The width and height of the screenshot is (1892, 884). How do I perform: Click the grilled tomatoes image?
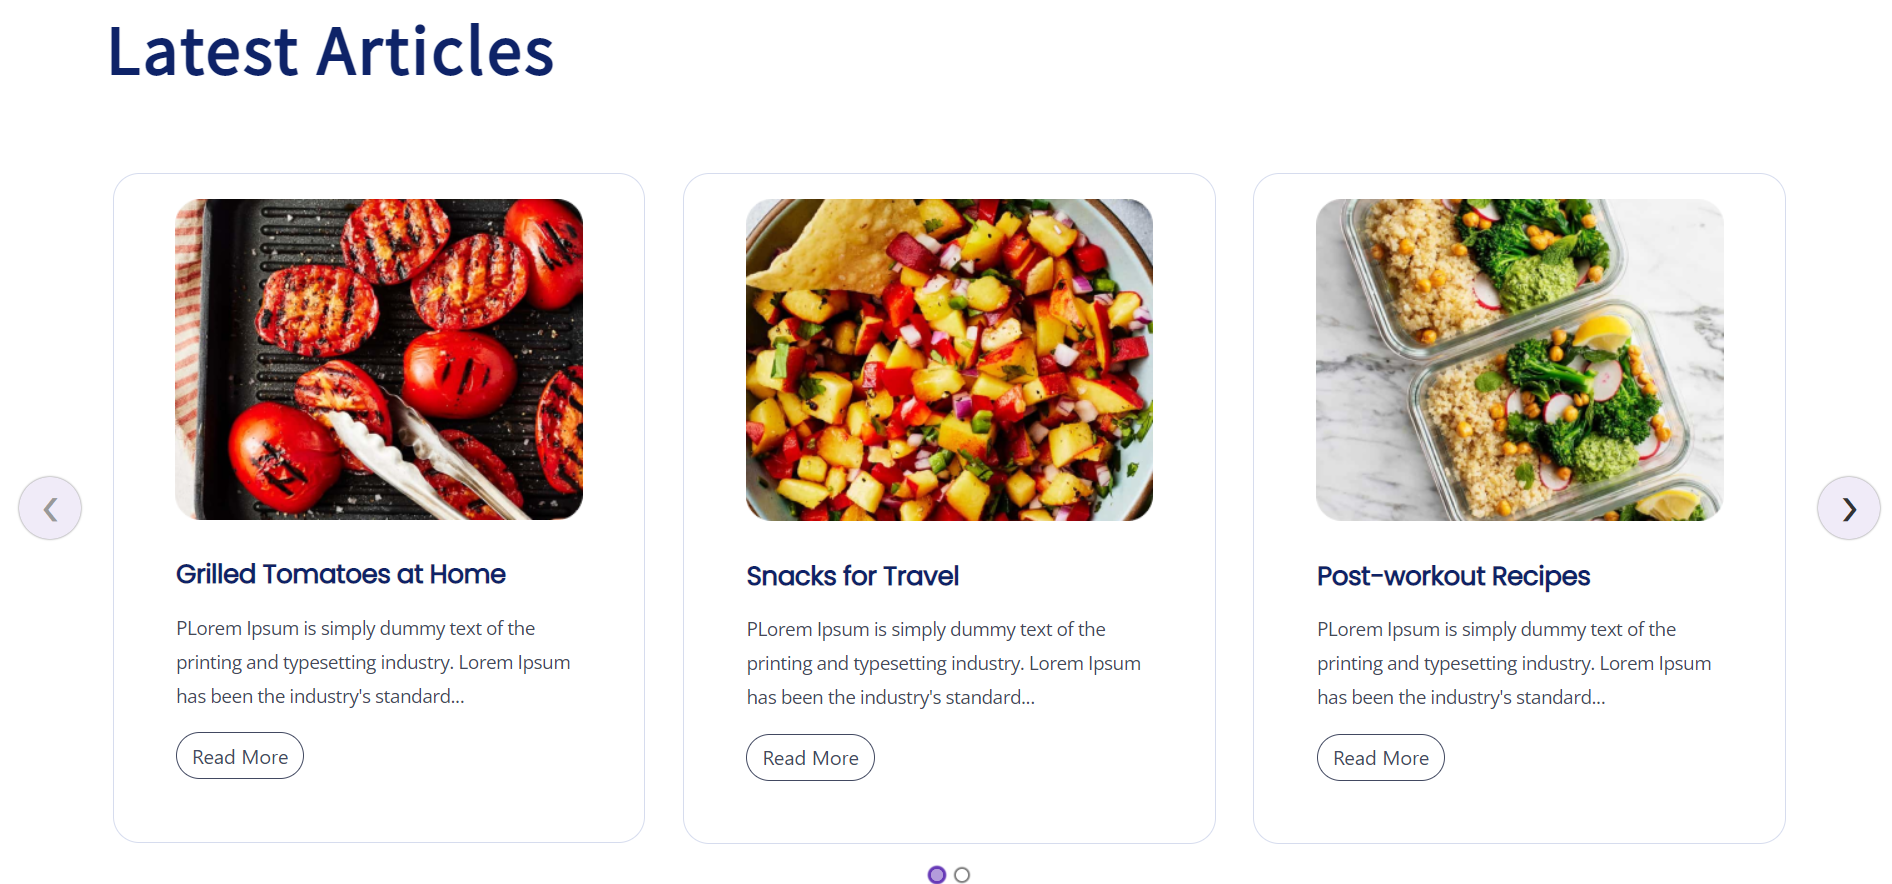pyautogui.click(x=379, y=359)
